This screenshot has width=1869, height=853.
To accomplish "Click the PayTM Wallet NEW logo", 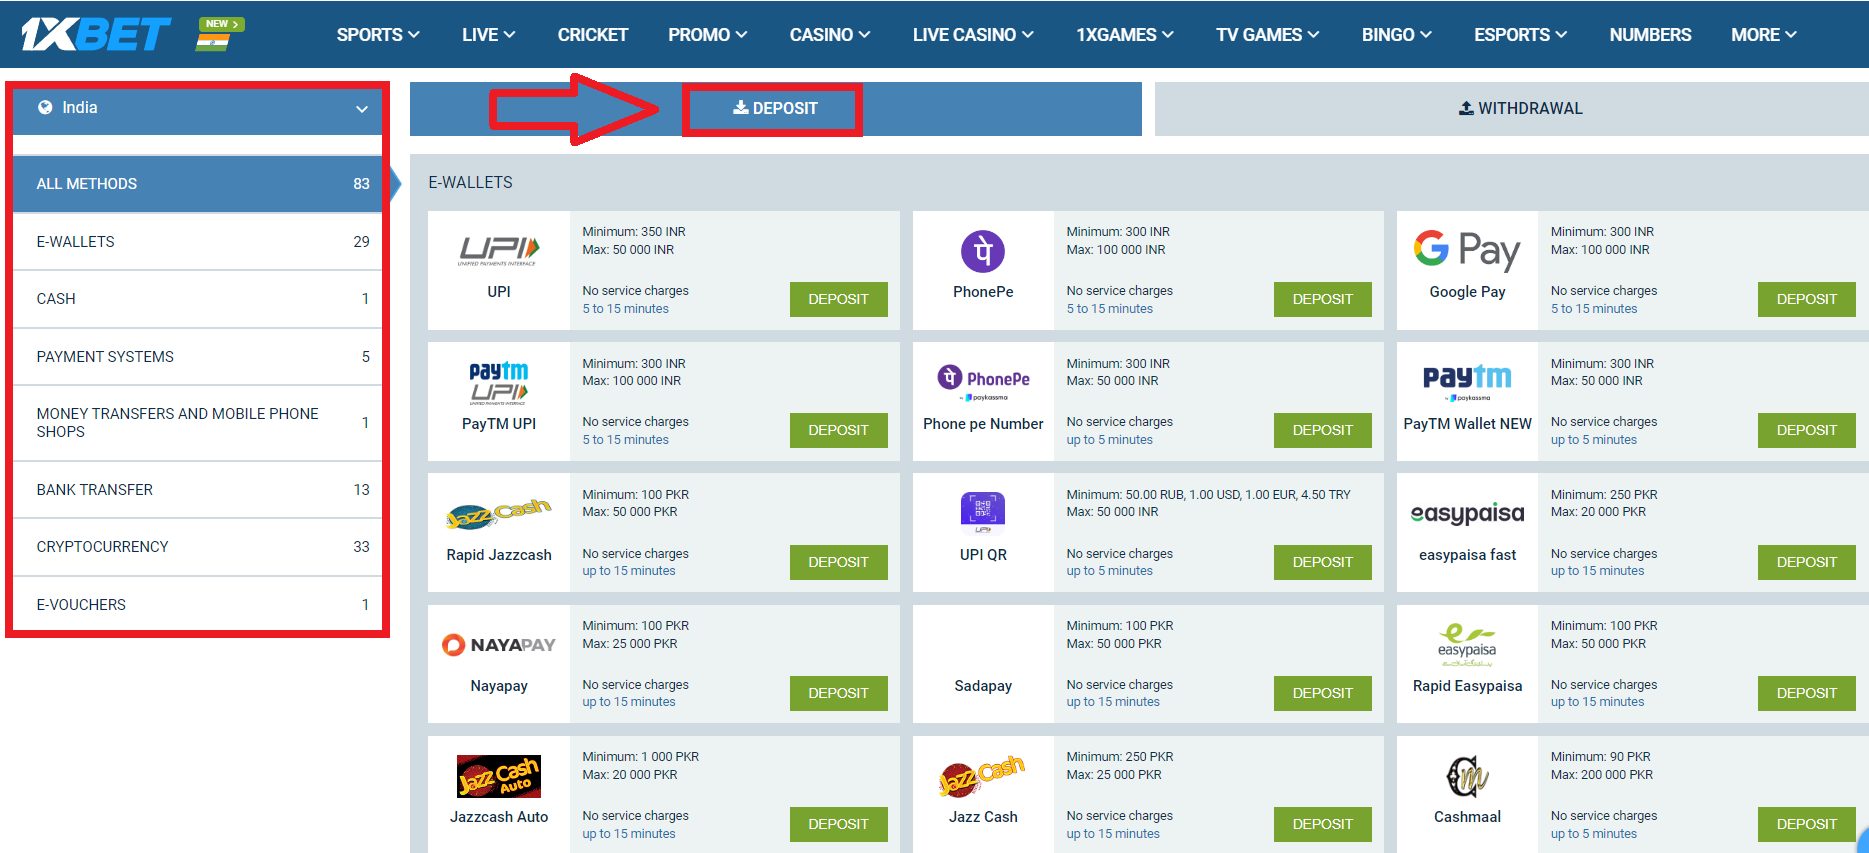I will pyautogui.click(x=1467, y=381).
